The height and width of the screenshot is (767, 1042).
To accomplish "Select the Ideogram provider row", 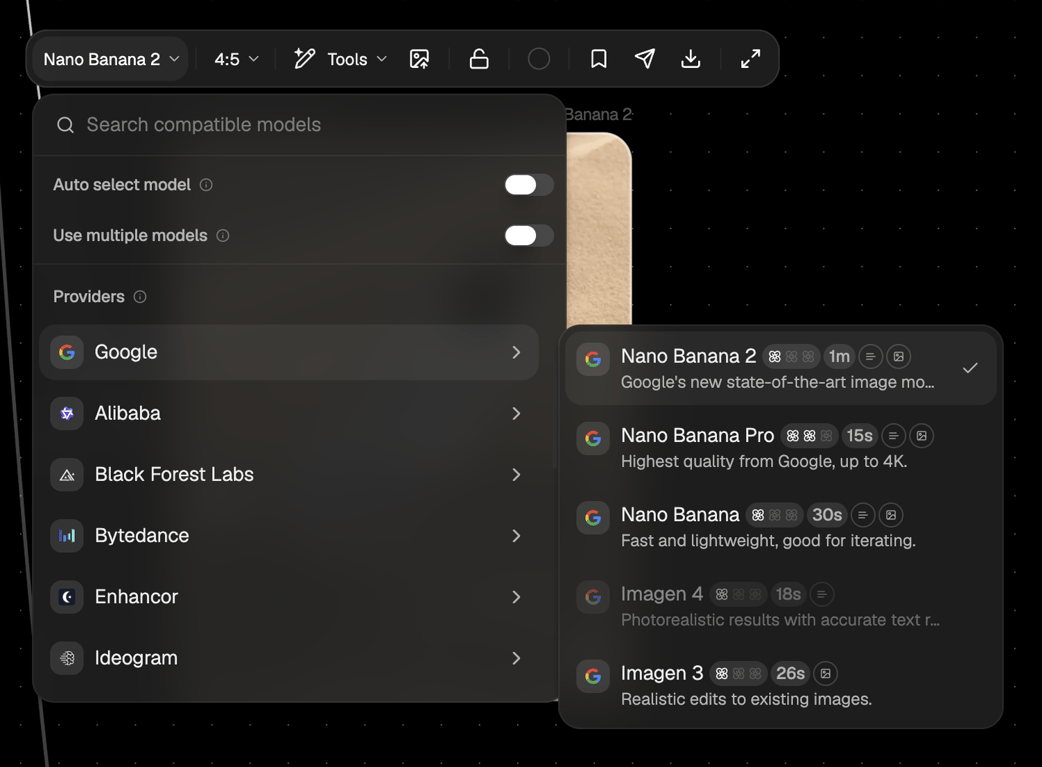I will click(x=289, y=658).
